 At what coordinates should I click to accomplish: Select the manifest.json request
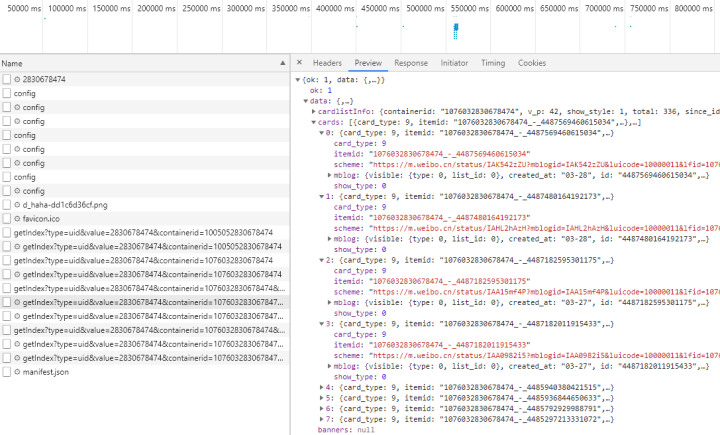[145, 372]
